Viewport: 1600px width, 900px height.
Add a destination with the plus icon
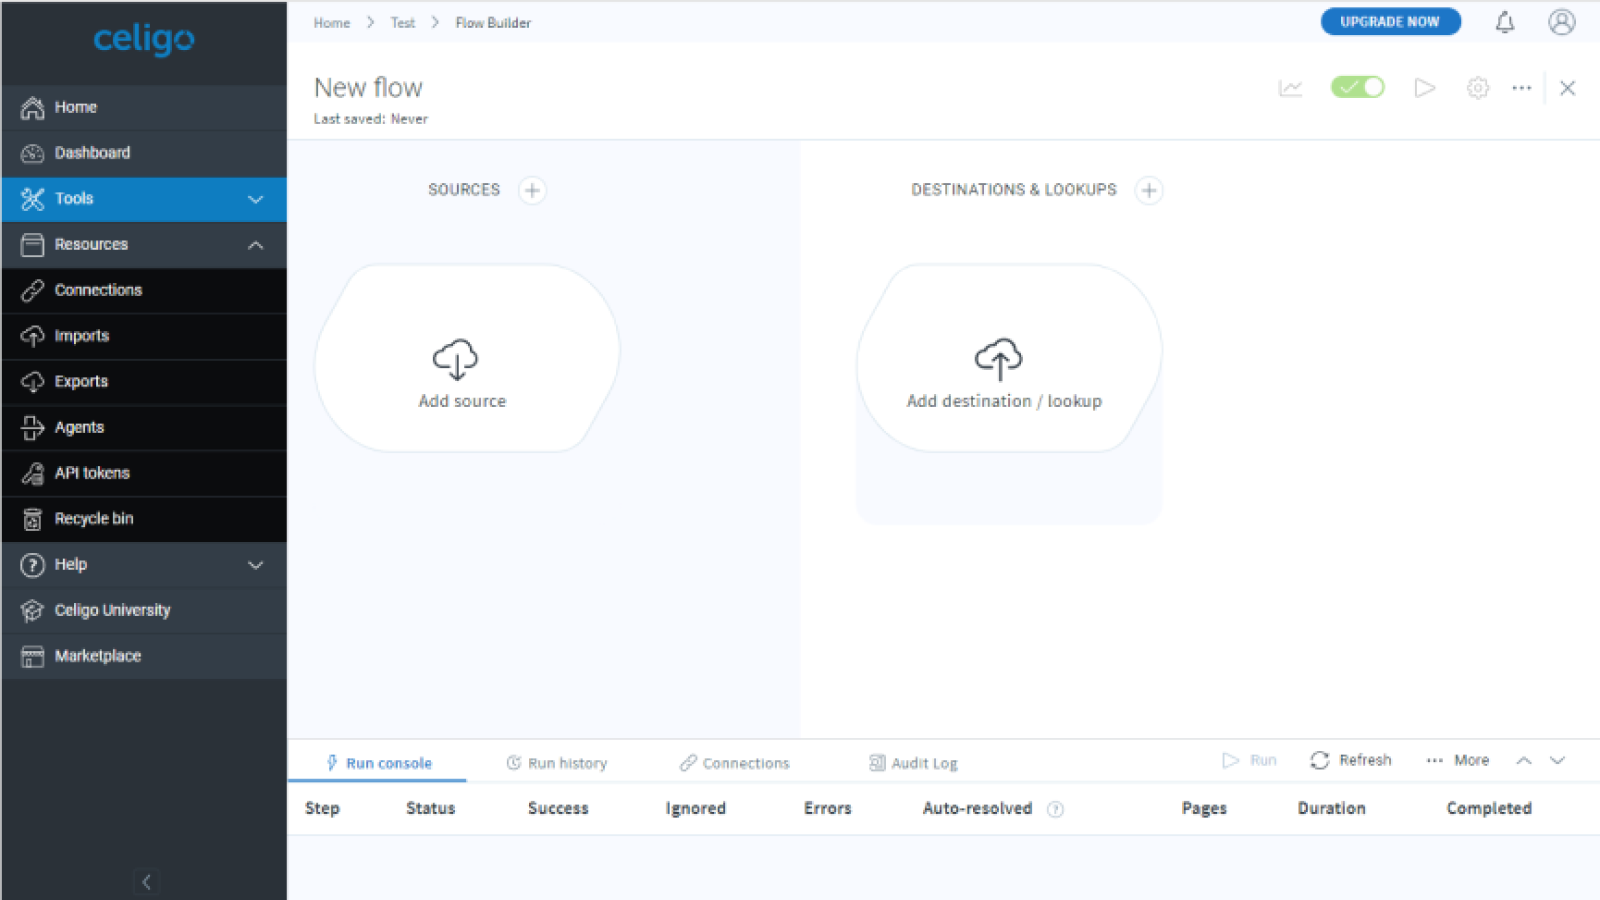(1149, 190)
